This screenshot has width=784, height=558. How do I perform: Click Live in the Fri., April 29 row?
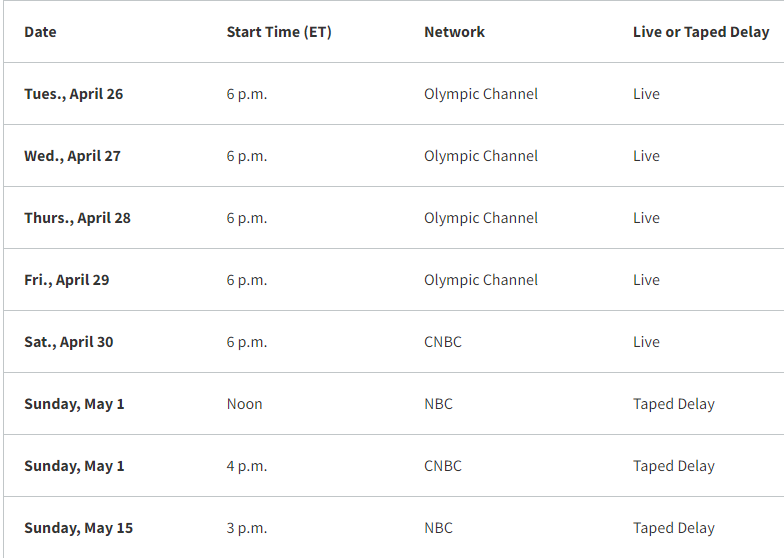(646, 280)
